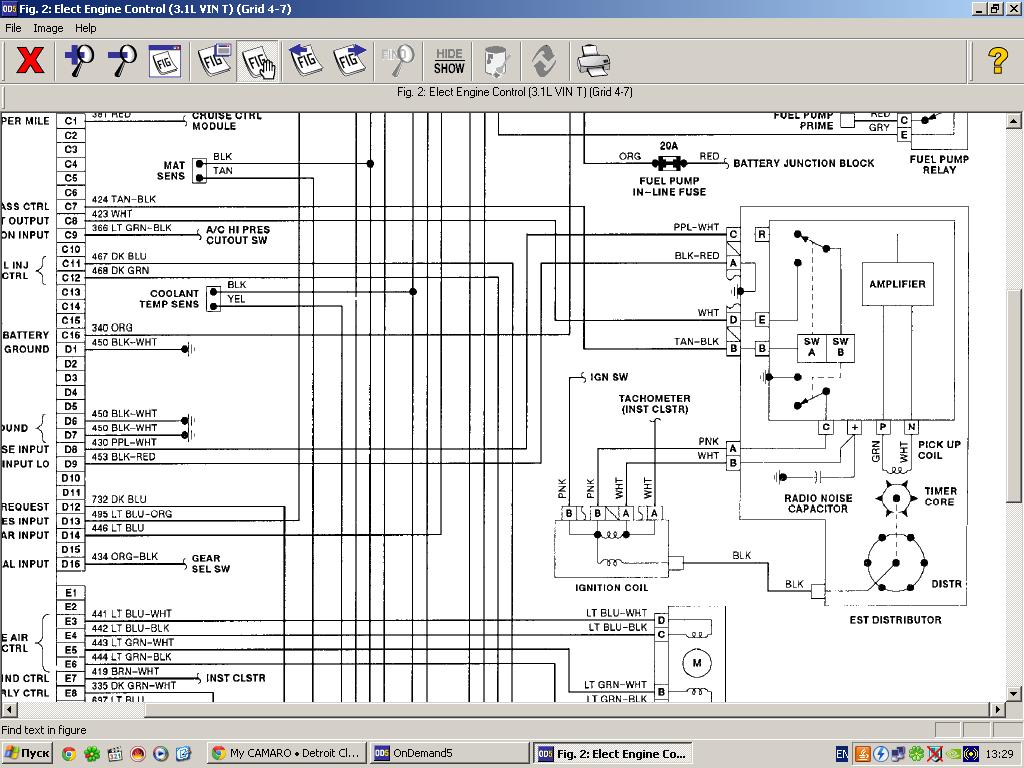Viewport: 1024px width, 768px height.
Task: Toggle the HIDE/SHOW button
Action: [x=449, y=61]
